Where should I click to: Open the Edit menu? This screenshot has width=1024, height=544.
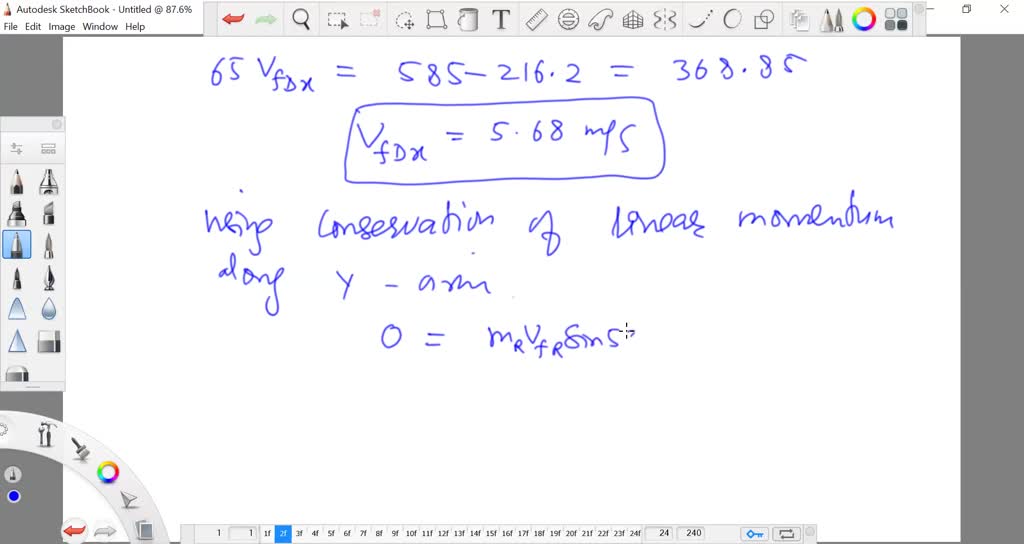(33, 27)
